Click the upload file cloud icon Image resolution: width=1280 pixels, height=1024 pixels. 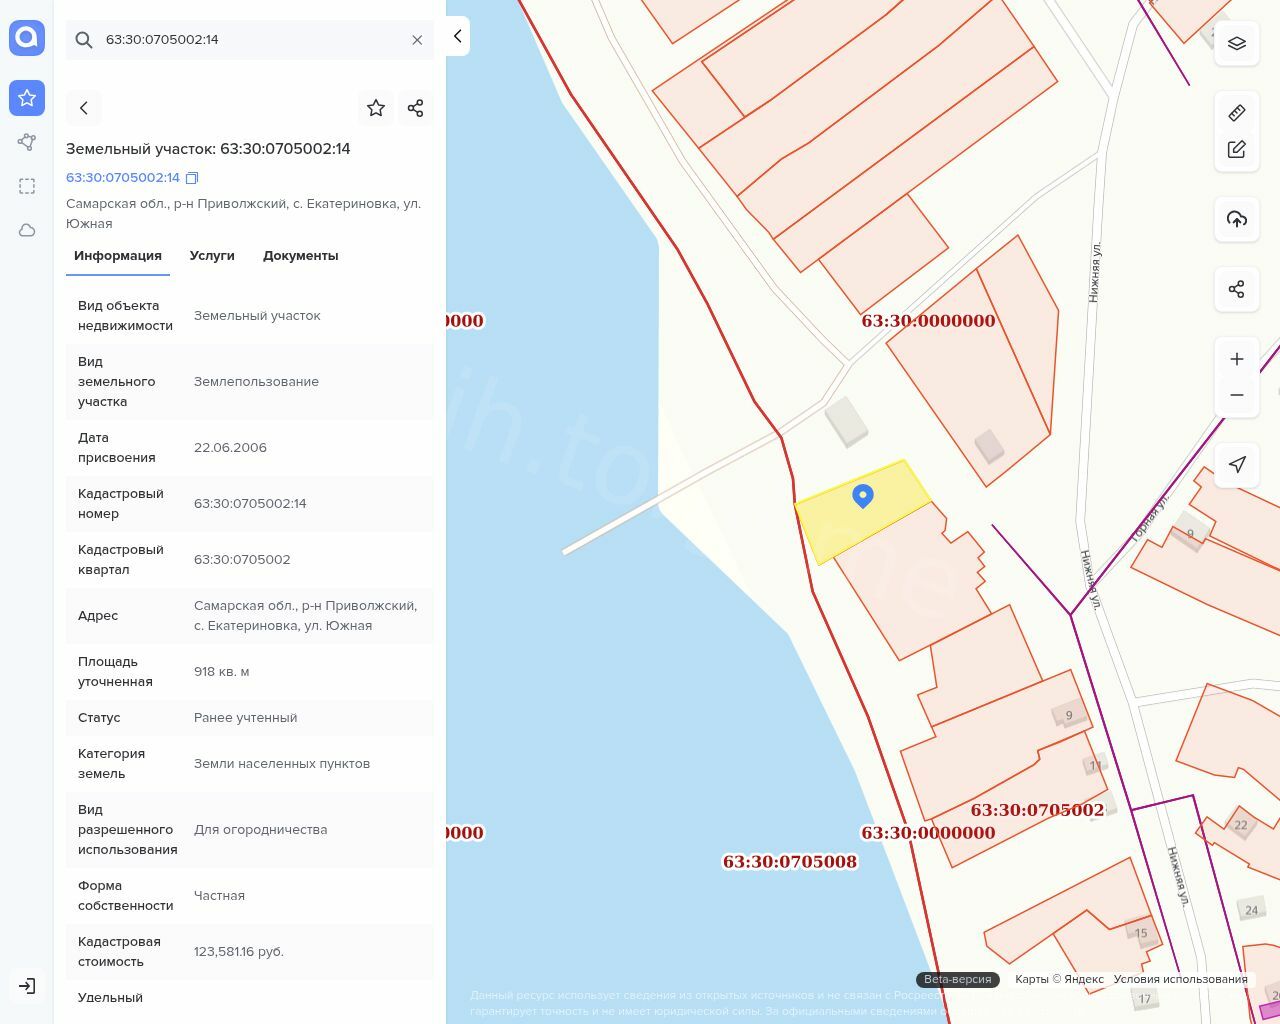[x=1237, y=219]
